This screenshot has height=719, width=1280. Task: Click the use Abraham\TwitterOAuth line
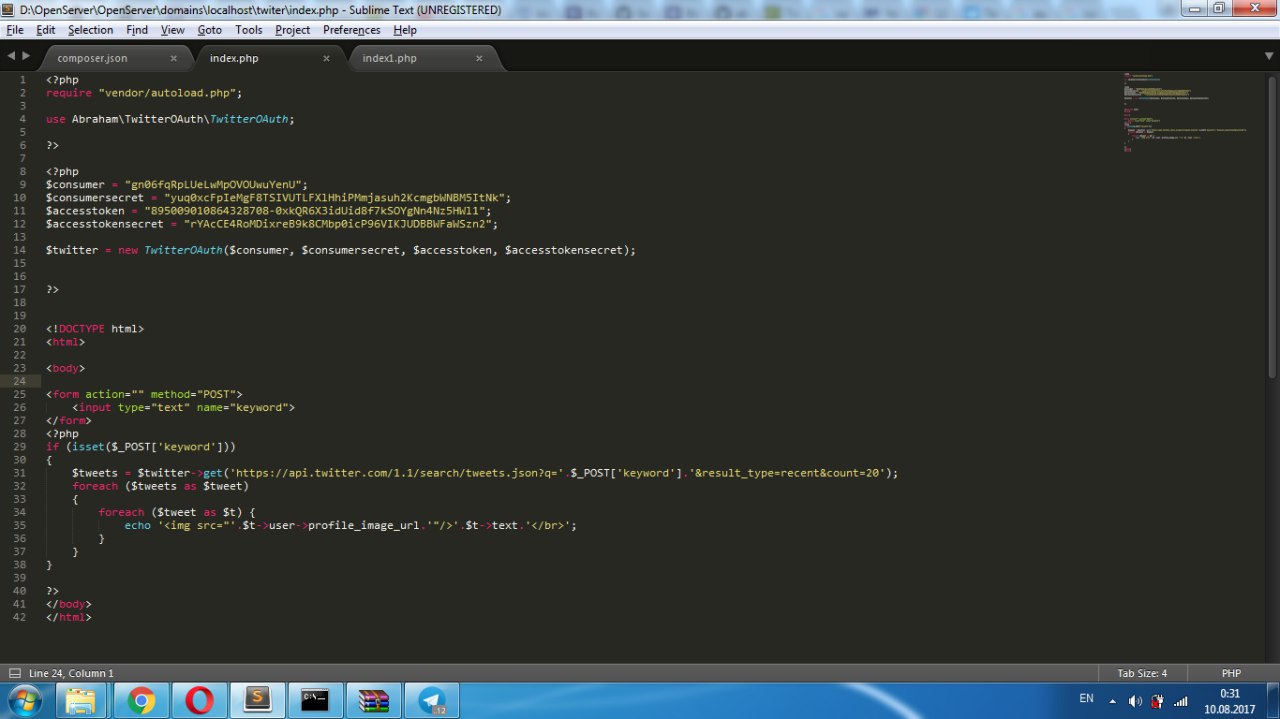click(171, 119)
